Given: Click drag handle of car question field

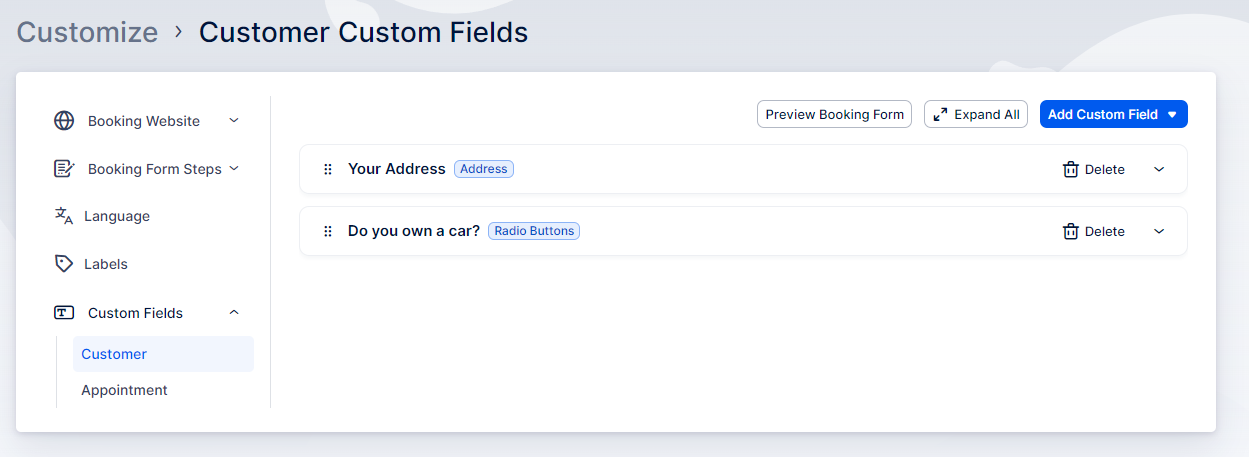Looking at the screenshot, I should (x=328, y=232).
